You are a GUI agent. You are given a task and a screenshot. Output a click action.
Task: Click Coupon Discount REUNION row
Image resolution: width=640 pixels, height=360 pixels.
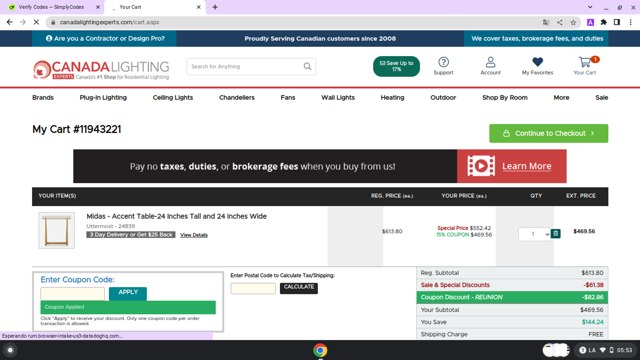[512, 298]
